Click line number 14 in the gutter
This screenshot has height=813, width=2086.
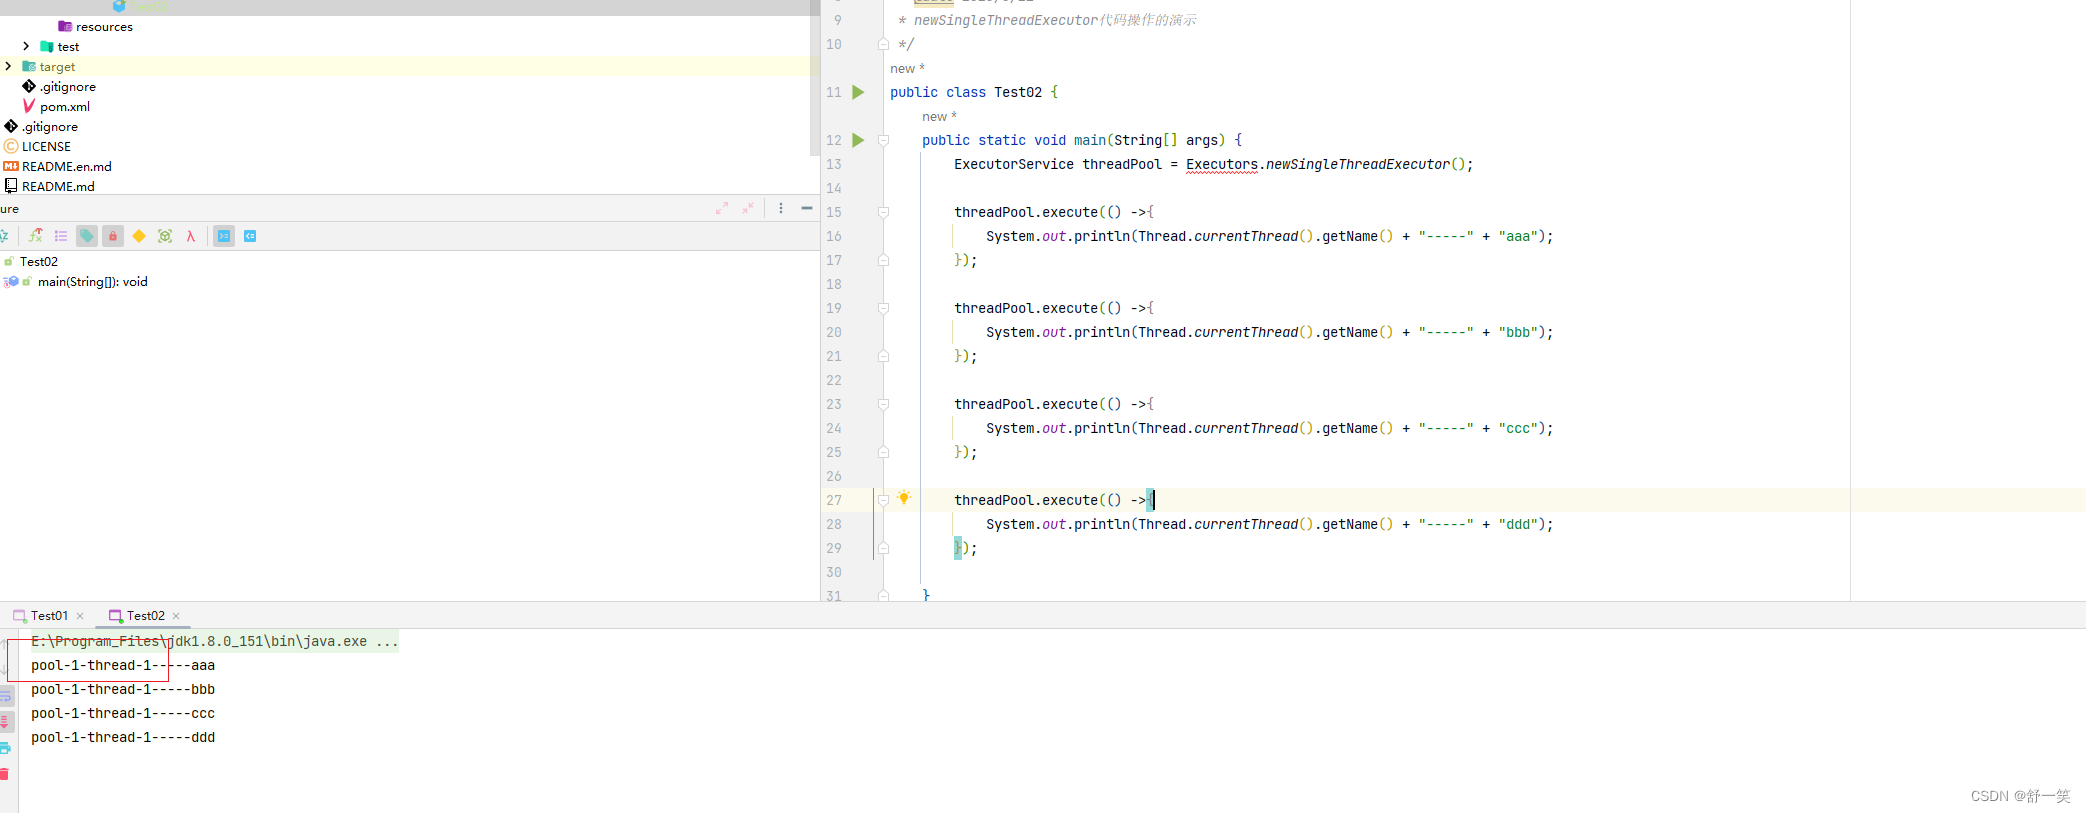(x=834, y=188)
